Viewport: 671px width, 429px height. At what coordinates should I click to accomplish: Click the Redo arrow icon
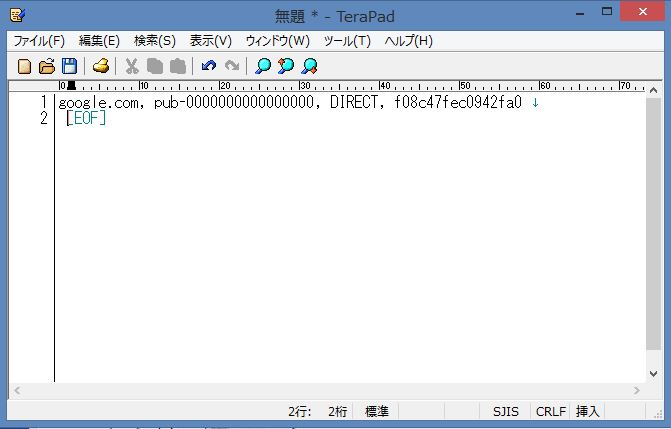[x=232, y=66]
